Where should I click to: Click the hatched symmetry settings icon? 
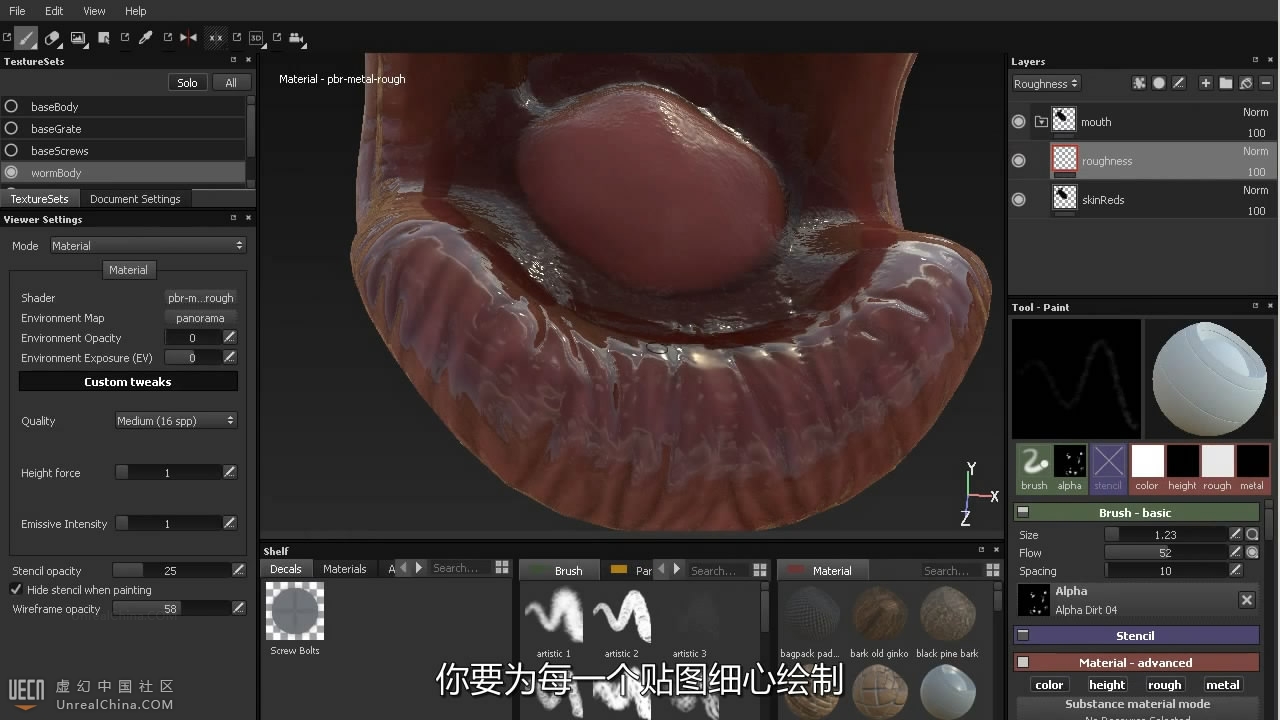point(215,38)
